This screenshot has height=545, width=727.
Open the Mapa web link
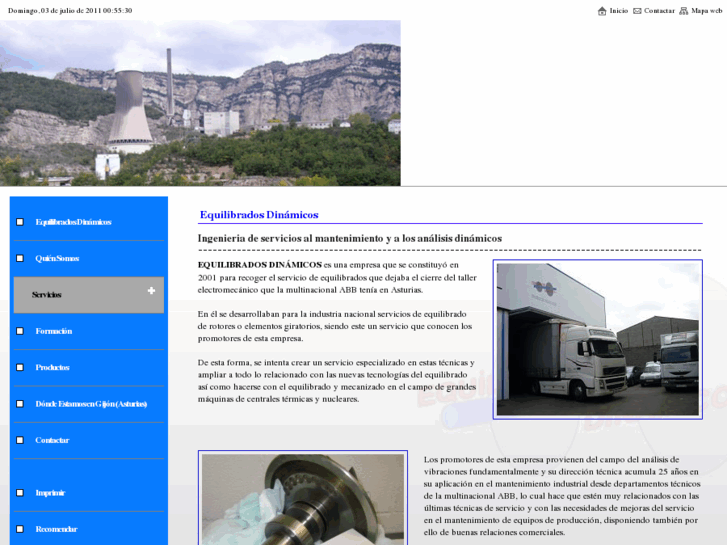[x=707, y=11]
